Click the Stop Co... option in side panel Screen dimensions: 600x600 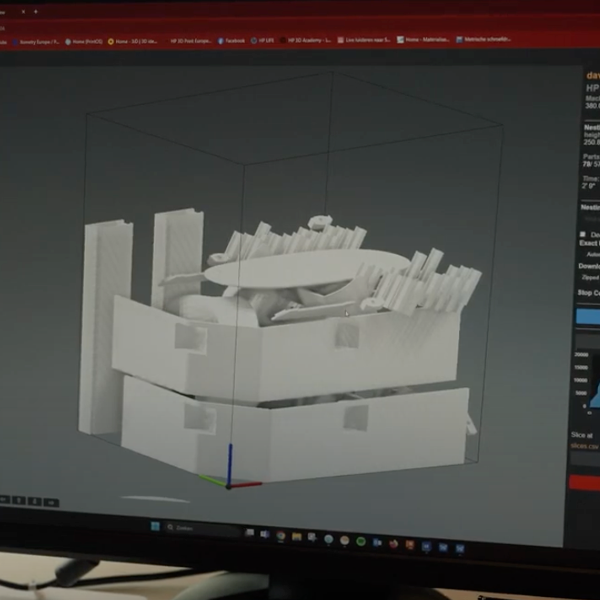pyautogui.click(x=589, y=293)
